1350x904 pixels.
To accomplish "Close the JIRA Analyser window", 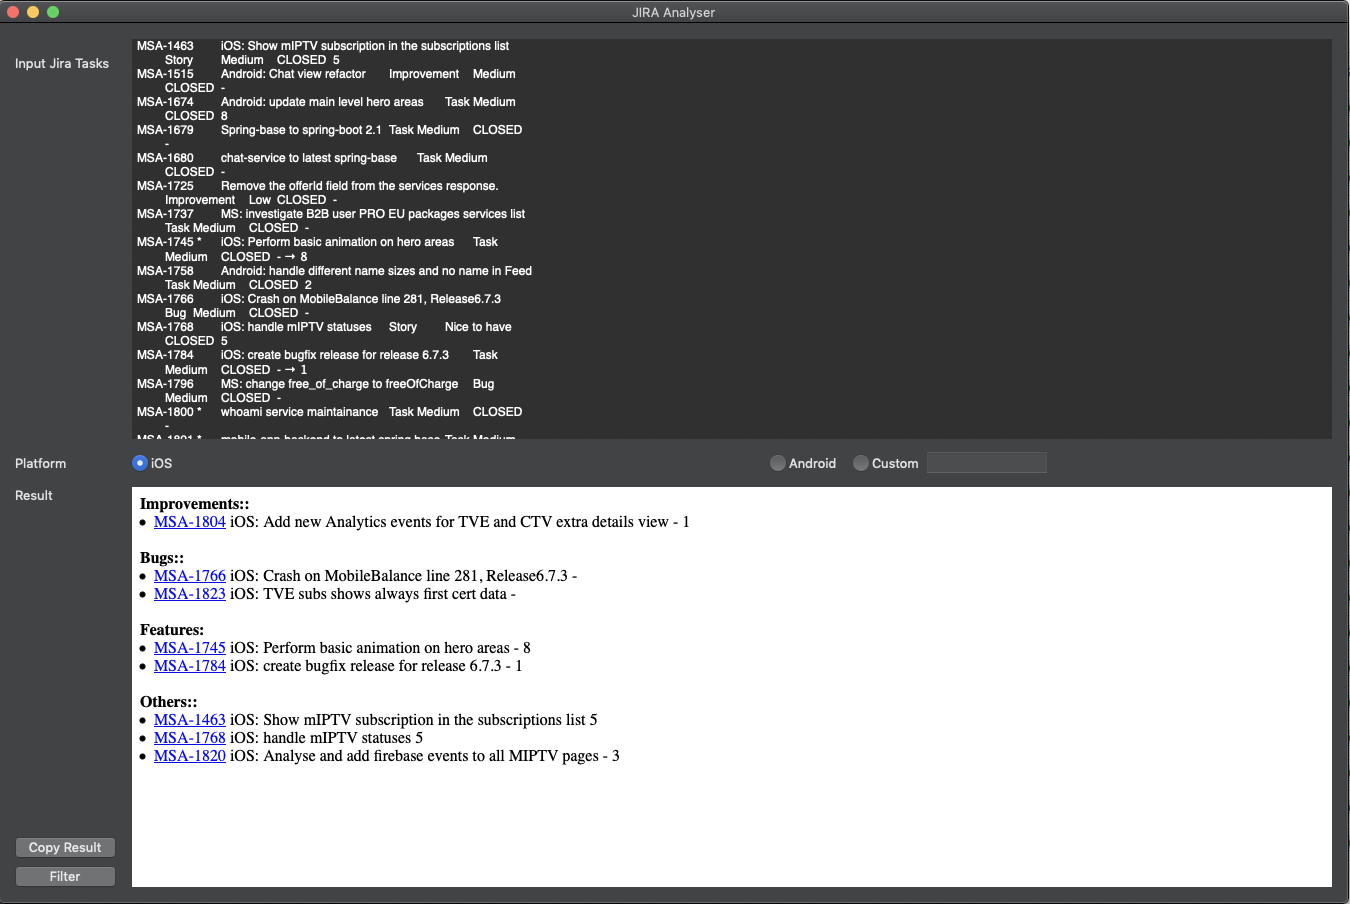I will pos(13,12).
